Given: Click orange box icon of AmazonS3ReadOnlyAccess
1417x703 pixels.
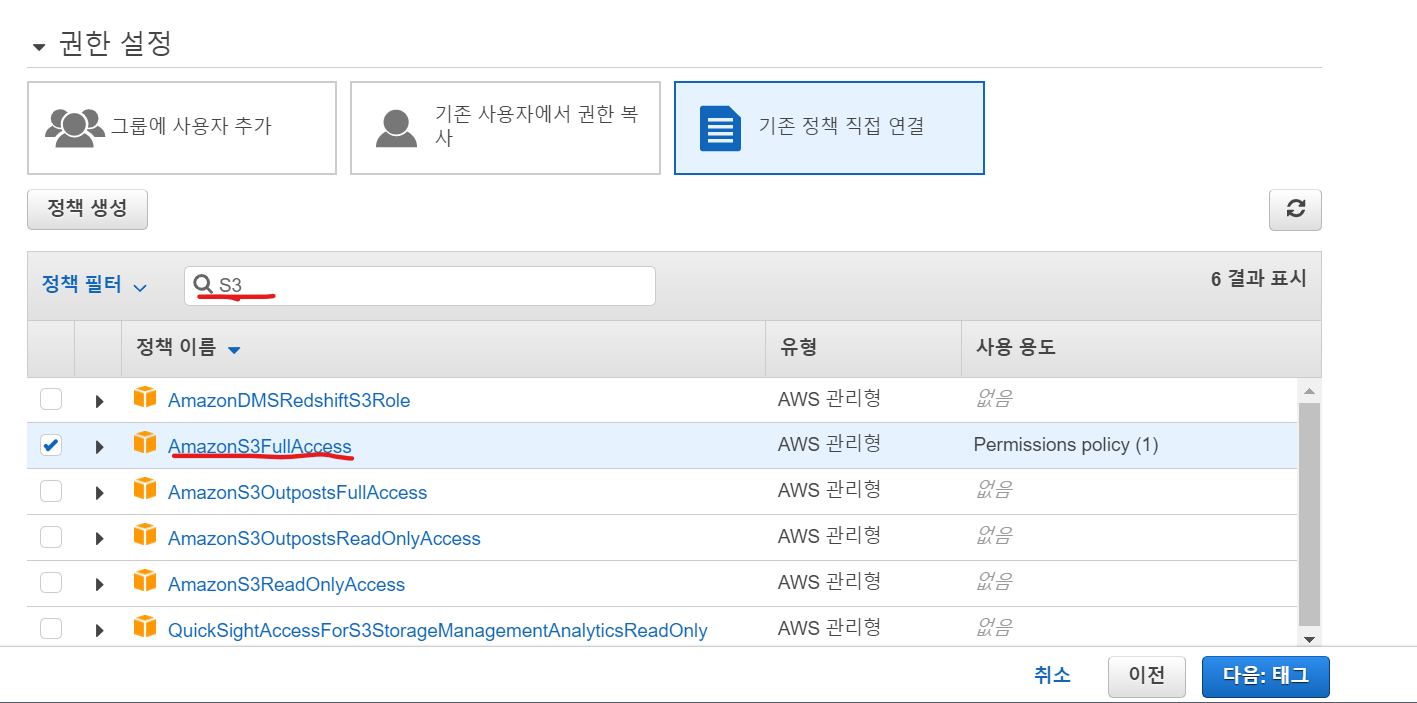Looking at the screenshot, I should coord(145,582).
